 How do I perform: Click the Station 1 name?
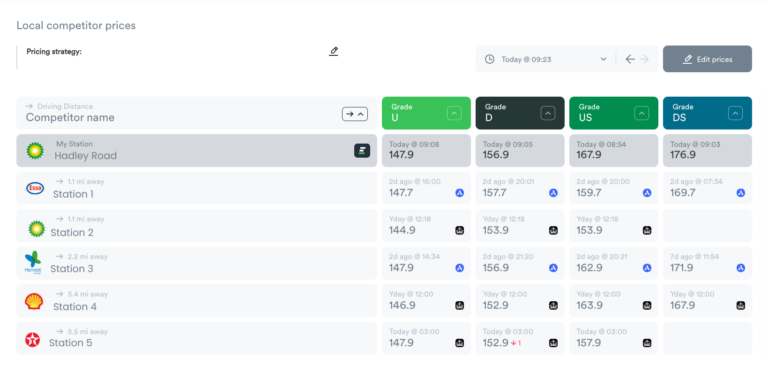tap(73, 194)
